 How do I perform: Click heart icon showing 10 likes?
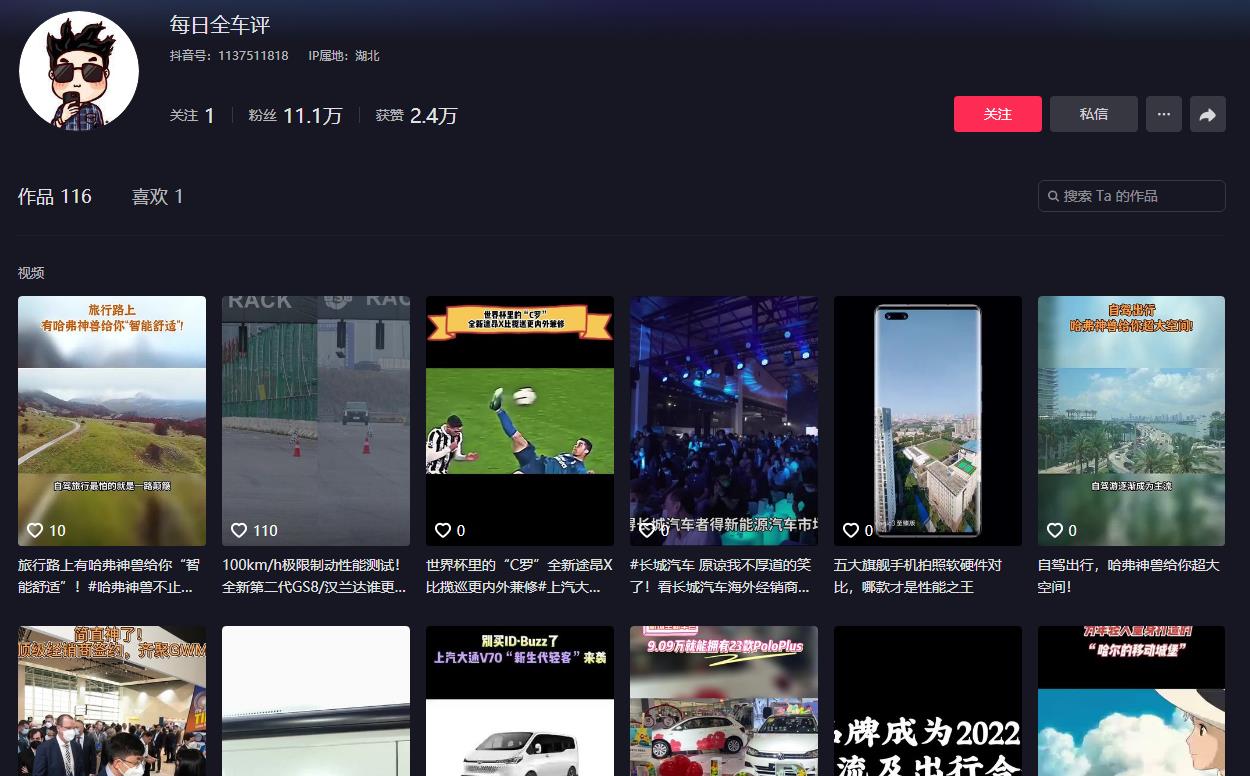tap(35, 530)
